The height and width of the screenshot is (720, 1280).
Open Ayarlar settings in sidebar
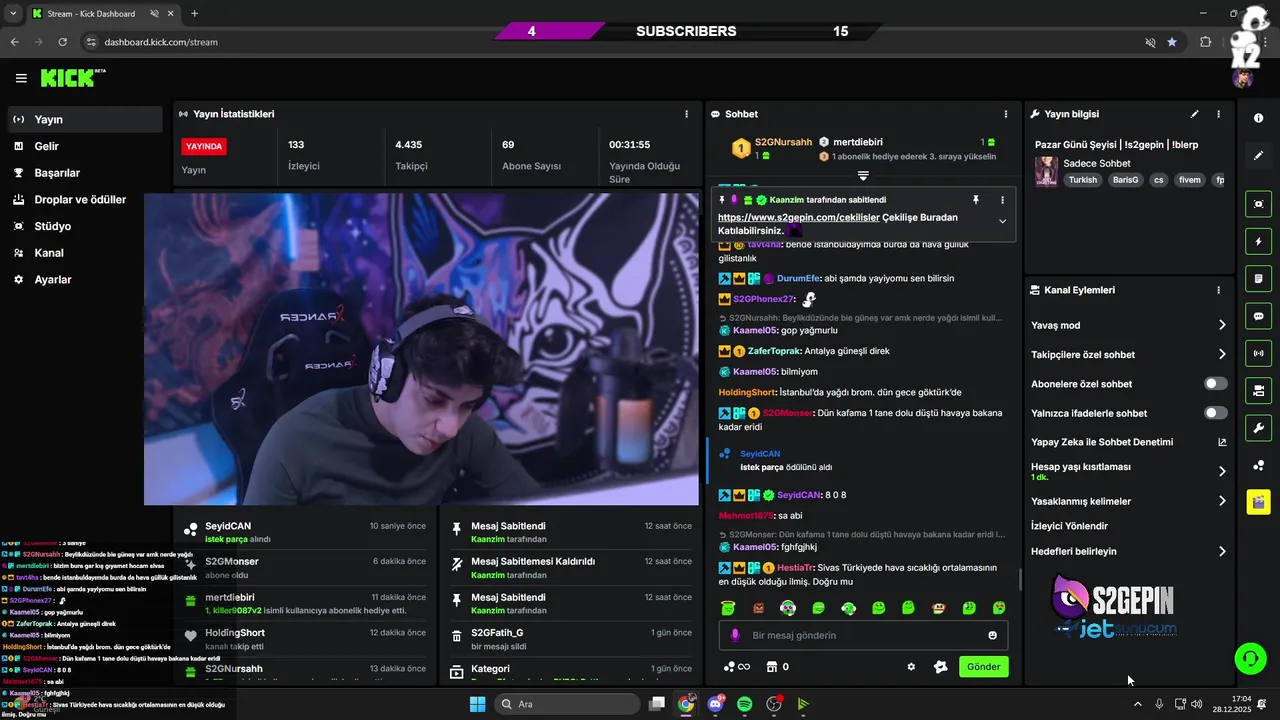tap(84, 280)
